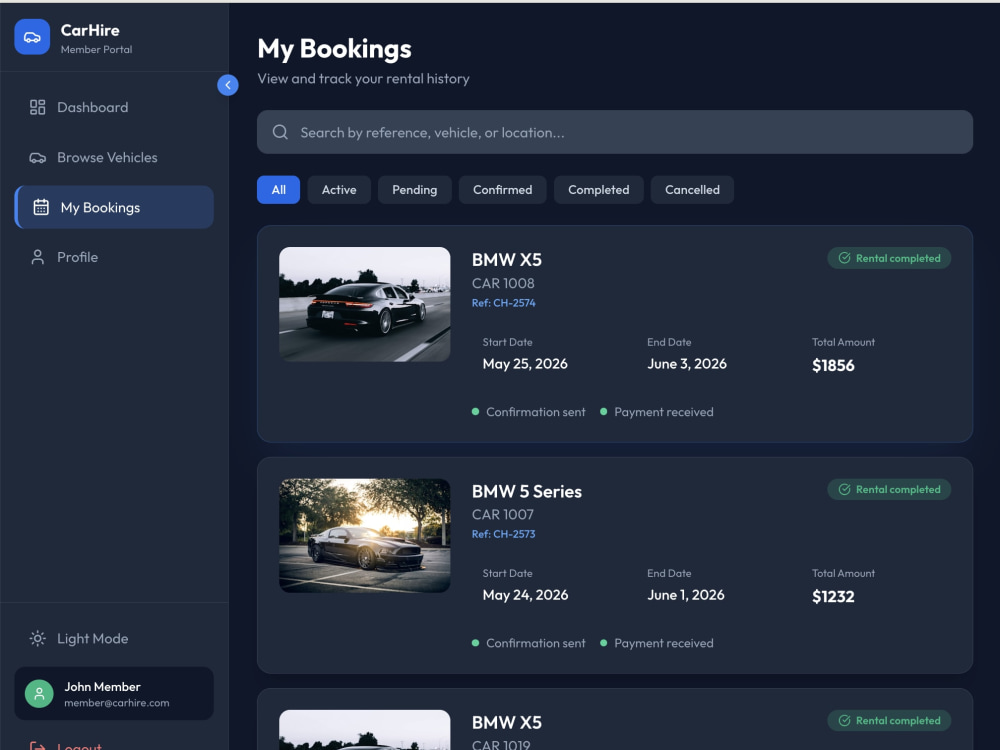
Task: Click Rental completed badge on CAR 1008
Action: click(x=889, y=258)
